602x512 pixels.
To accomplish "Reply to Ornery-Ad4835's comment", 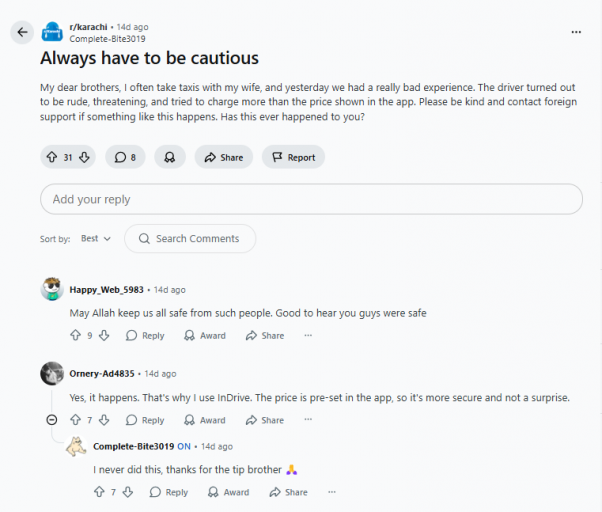I will click(145, 420).
